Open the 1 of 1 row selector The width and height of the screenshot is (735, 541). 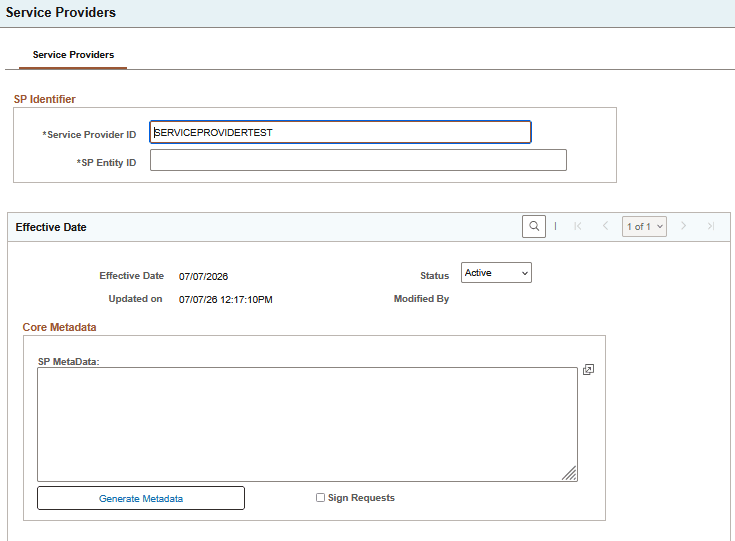[x=644, y=226]
